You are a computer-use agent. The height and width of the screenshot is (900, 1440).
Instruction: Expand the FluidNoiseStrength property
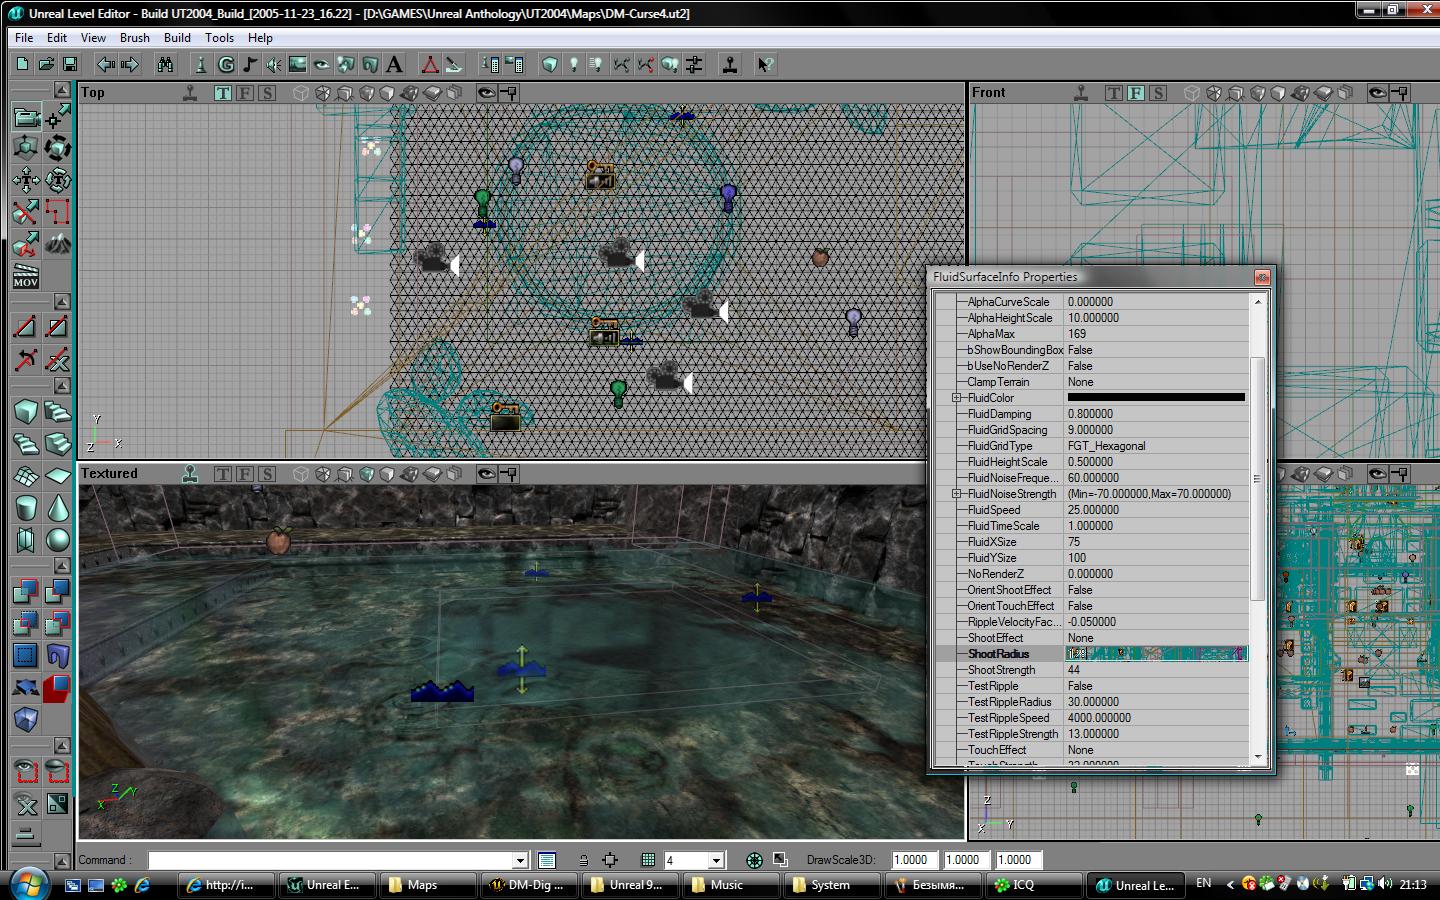click(x=957, y=494)
